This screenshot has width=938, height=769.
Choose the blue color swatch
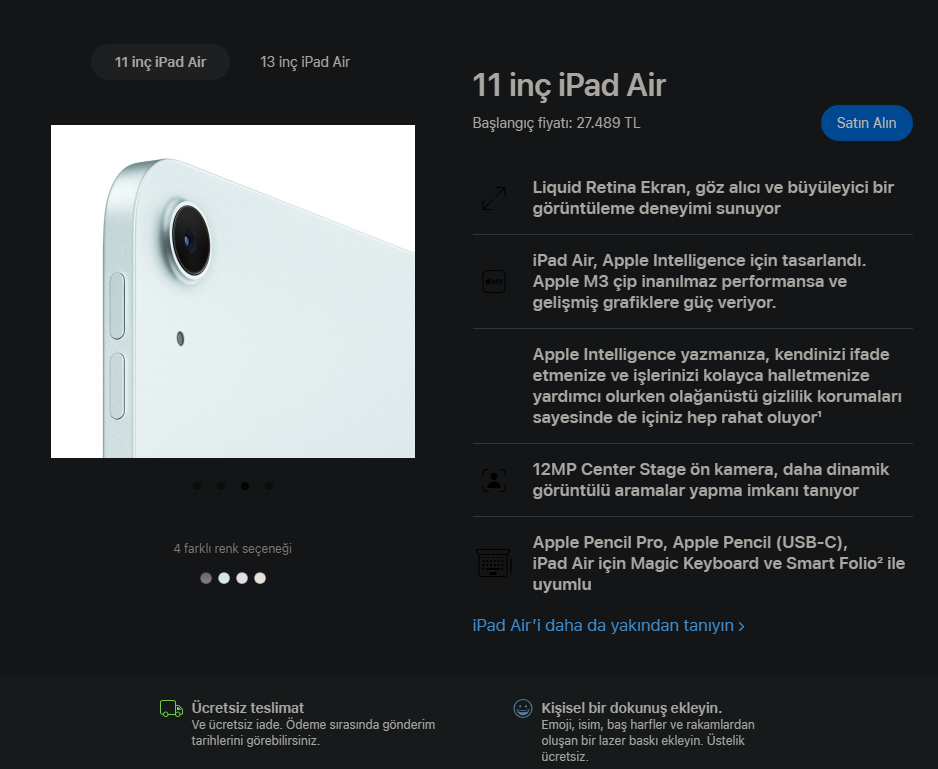coord(224,578)
